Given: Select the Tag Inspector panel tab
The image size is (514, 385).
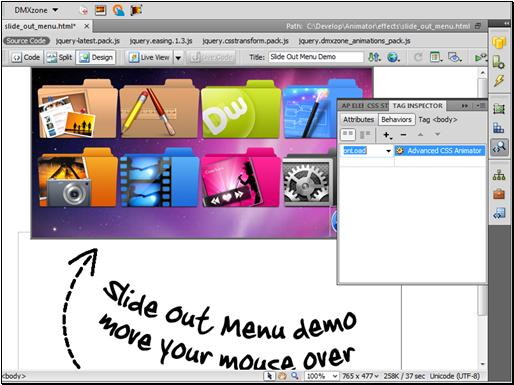Looking at the screenshot, I should pos(417,106).
